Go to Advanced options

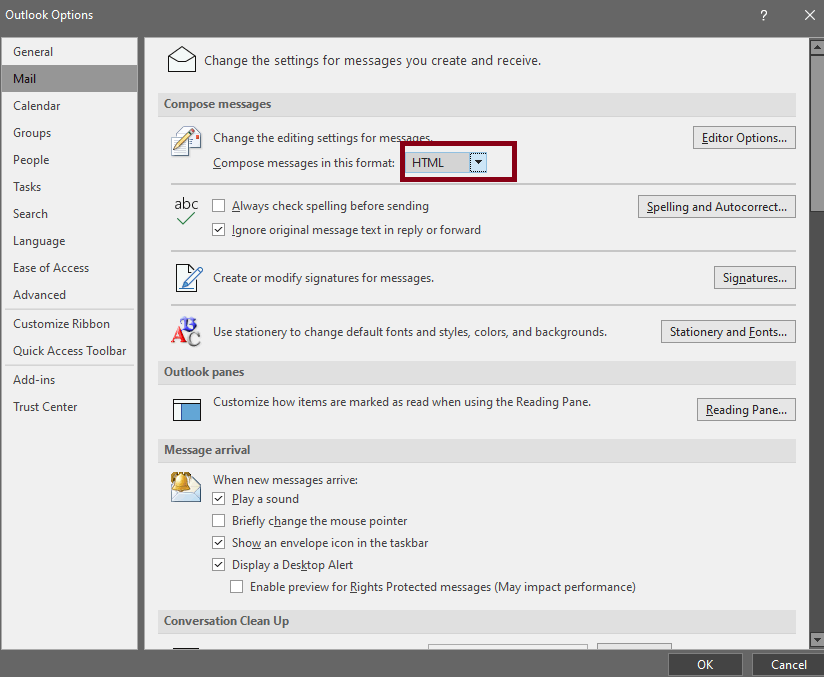69,294
